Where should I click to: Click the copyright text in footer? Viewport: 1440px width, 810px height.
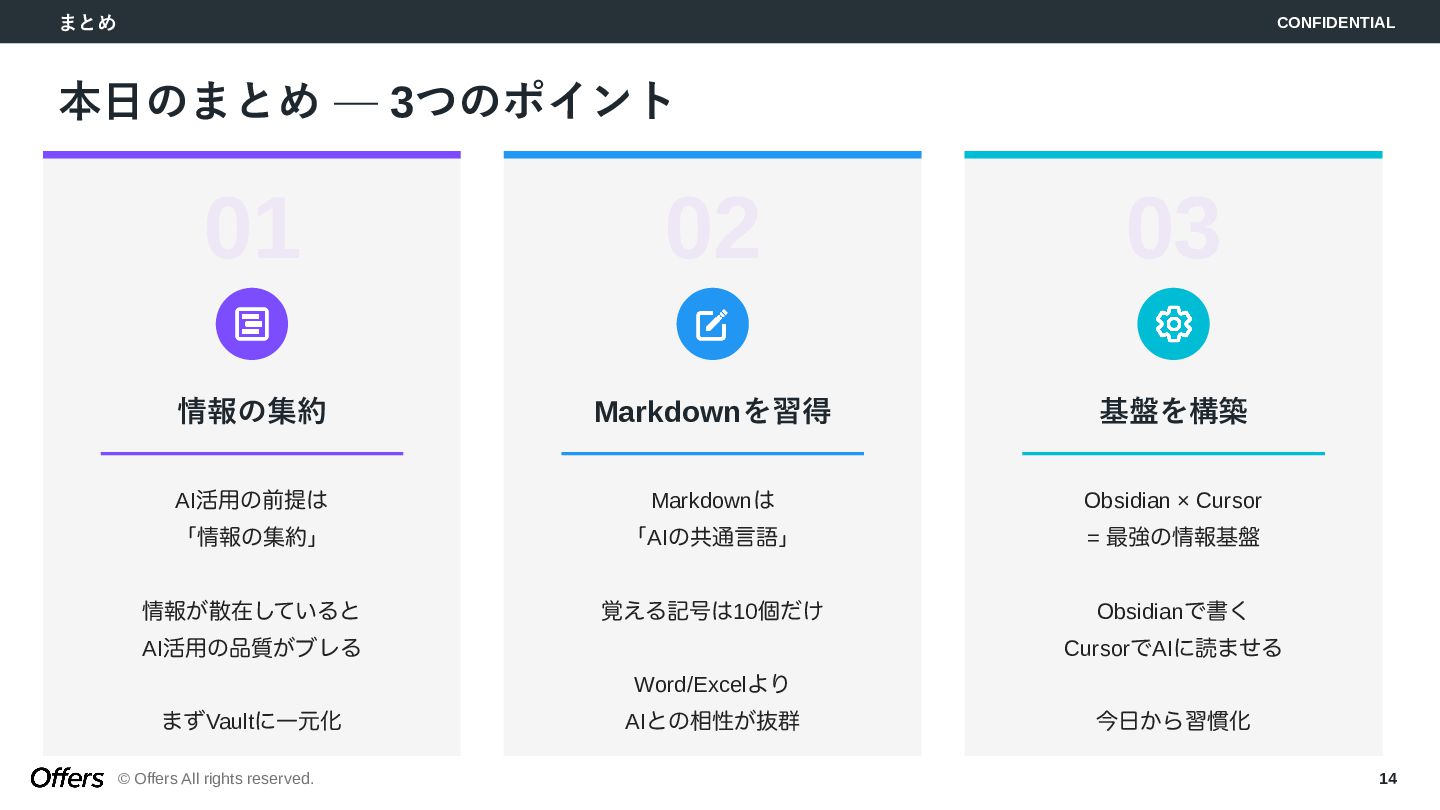point(216,778)
